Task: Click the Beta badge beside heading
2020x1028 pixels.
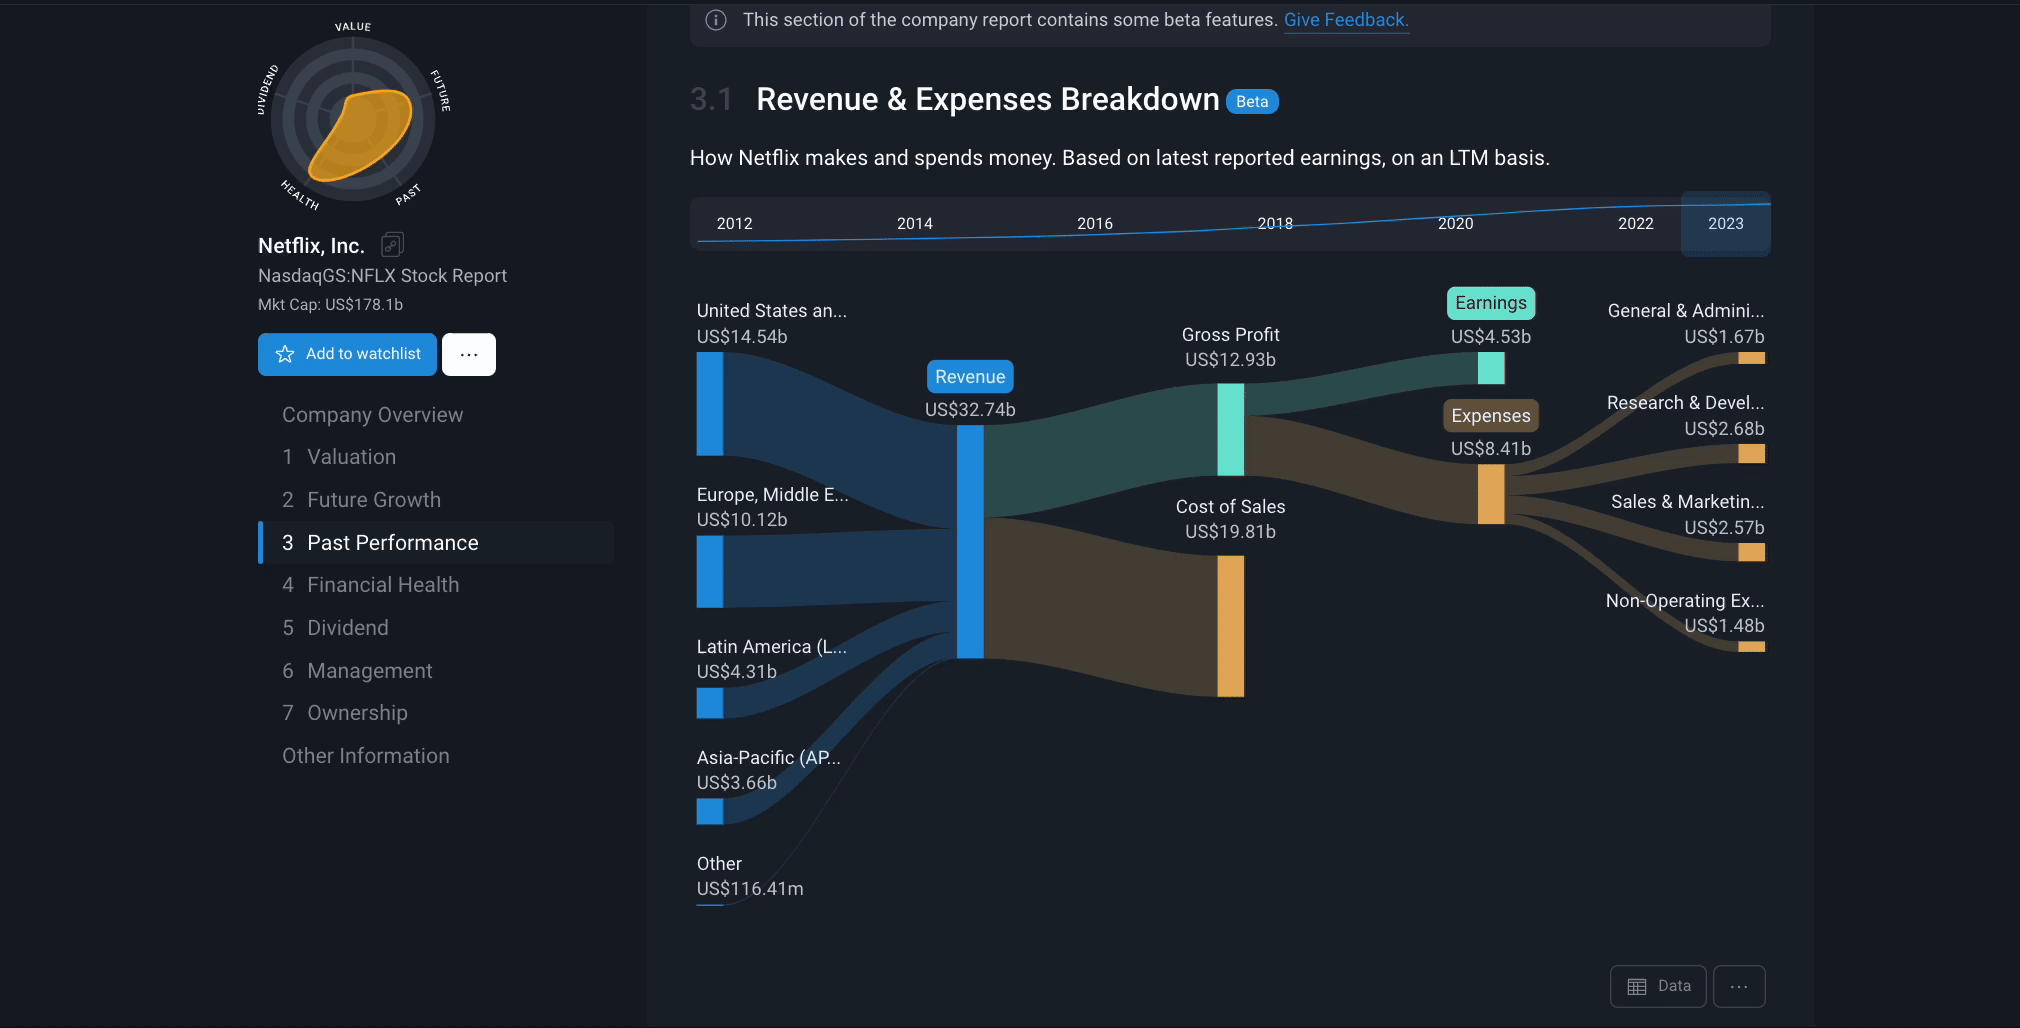Action: (x=1252, y=101)
